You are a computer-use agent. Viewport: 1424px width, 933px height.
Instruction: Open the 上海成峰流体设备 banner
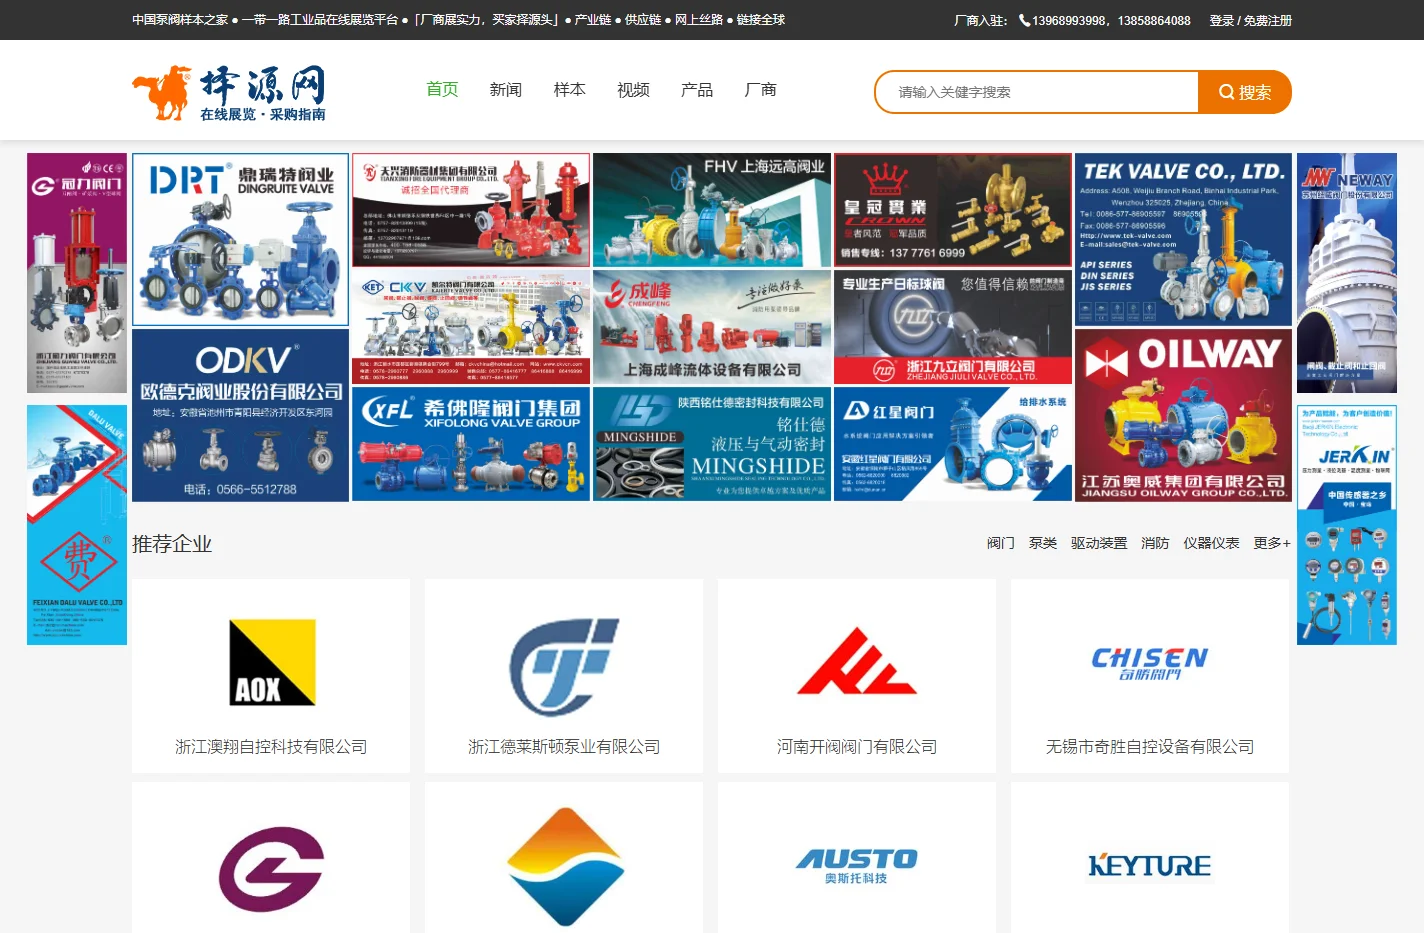[712, 327]
